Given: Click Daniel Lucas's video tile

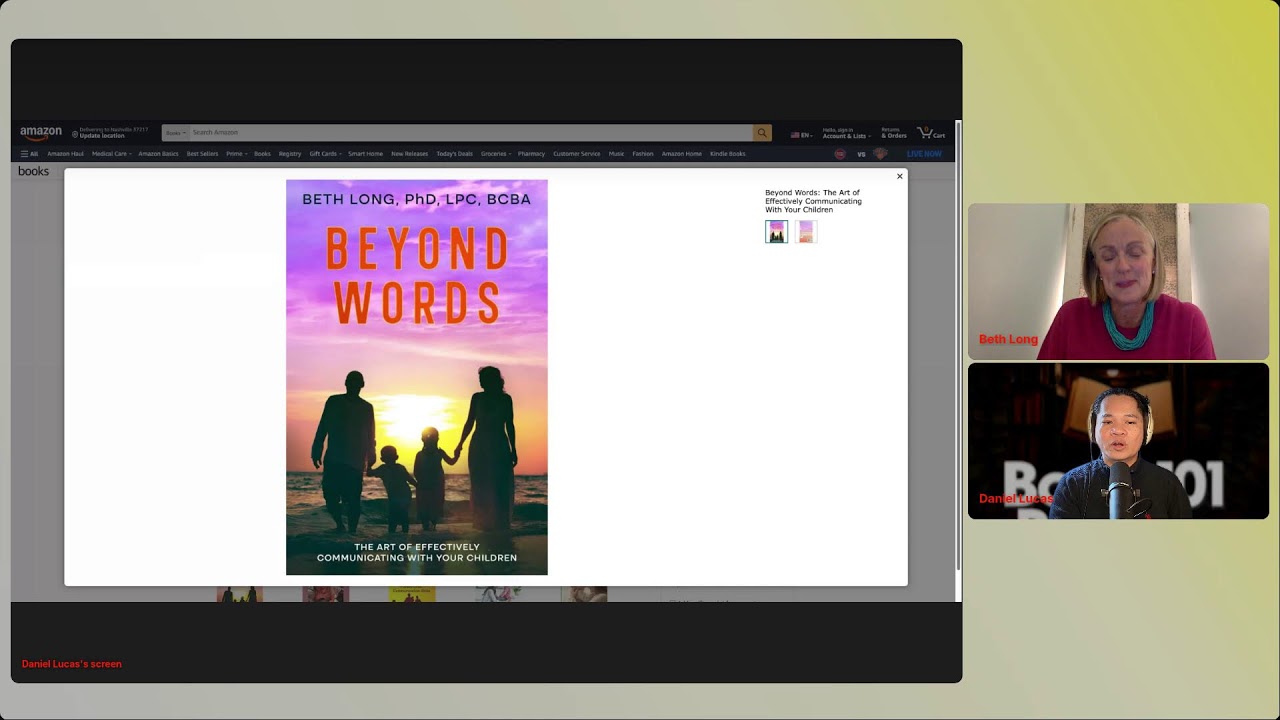Looking at the screenshot, I should click(x=1118, y=441).
